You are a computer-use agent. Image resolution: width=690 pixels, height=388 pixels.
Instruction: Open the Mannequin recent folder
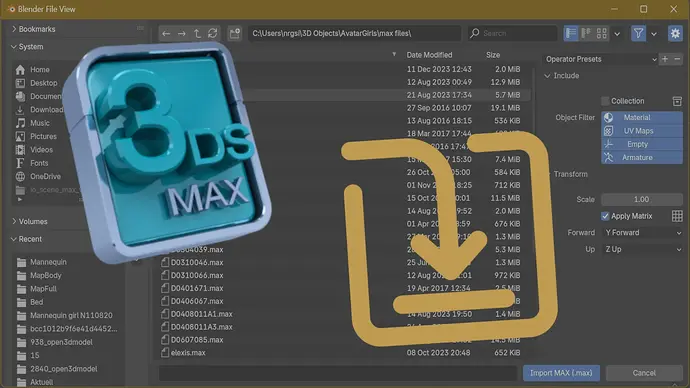(48, 262)
